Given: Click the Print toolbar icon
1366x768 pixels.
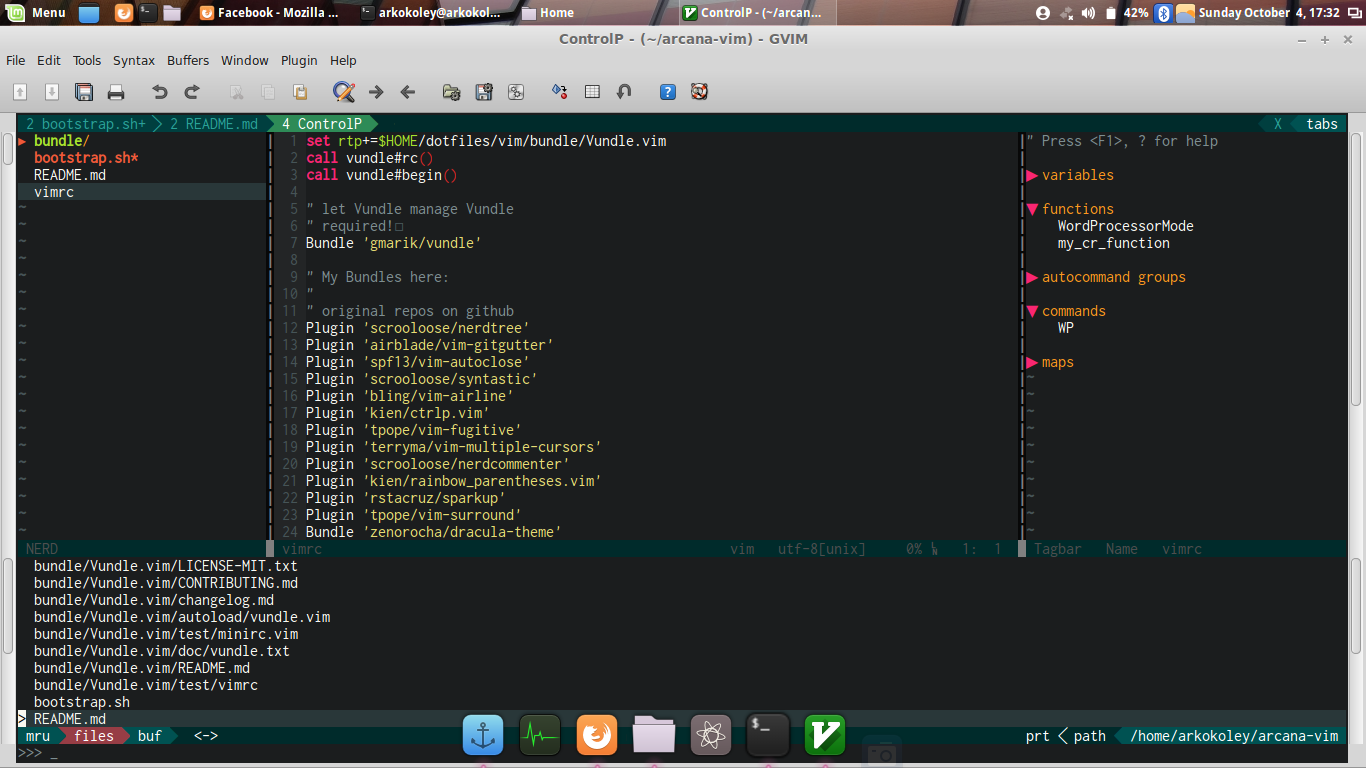Looking at the screenshot, I should click(116, 92).
